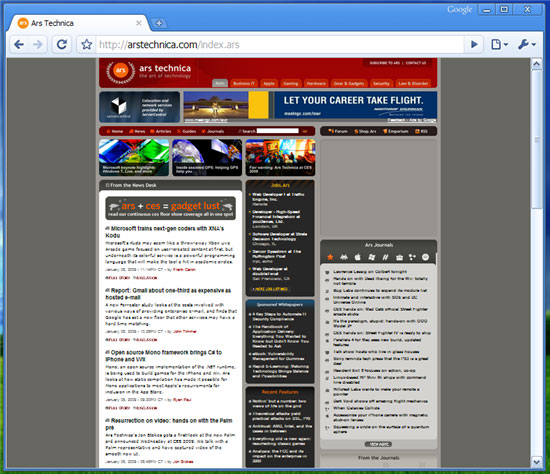Click the site Search input field
This screenshot has width=550, height=474.
pos(277,131)
